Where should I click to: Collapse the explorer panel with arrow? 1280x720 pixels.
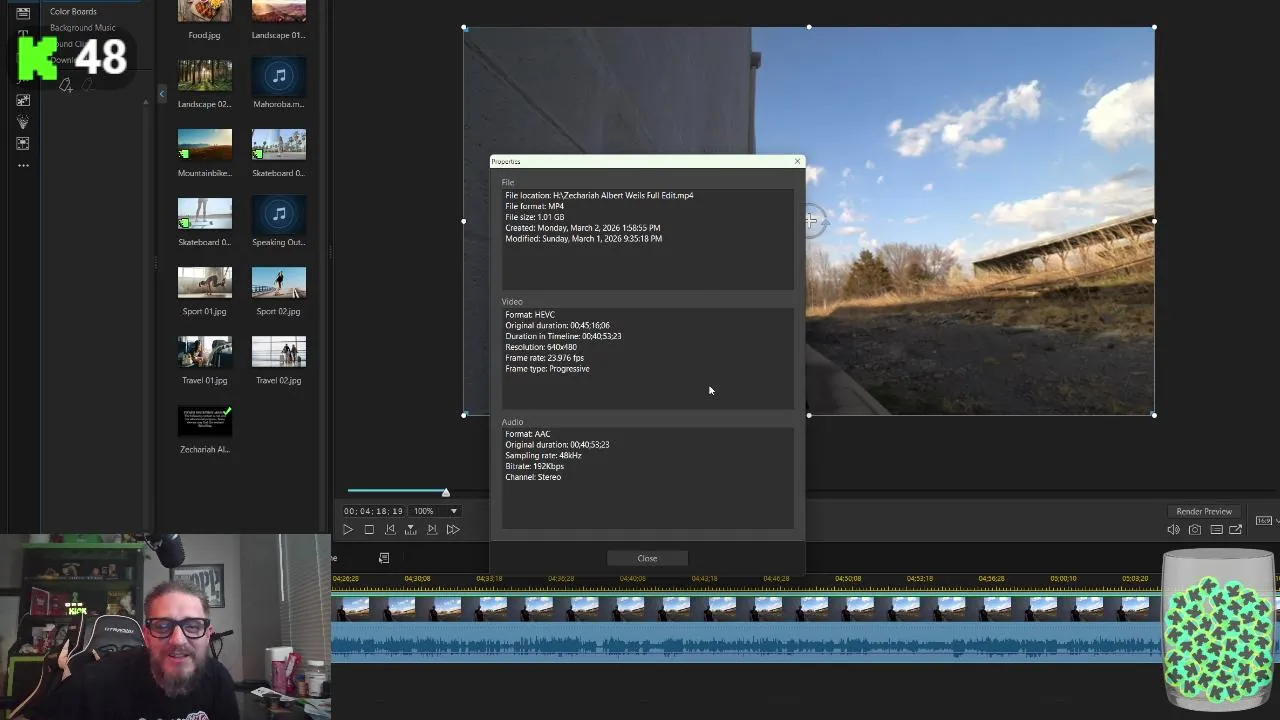162,94
